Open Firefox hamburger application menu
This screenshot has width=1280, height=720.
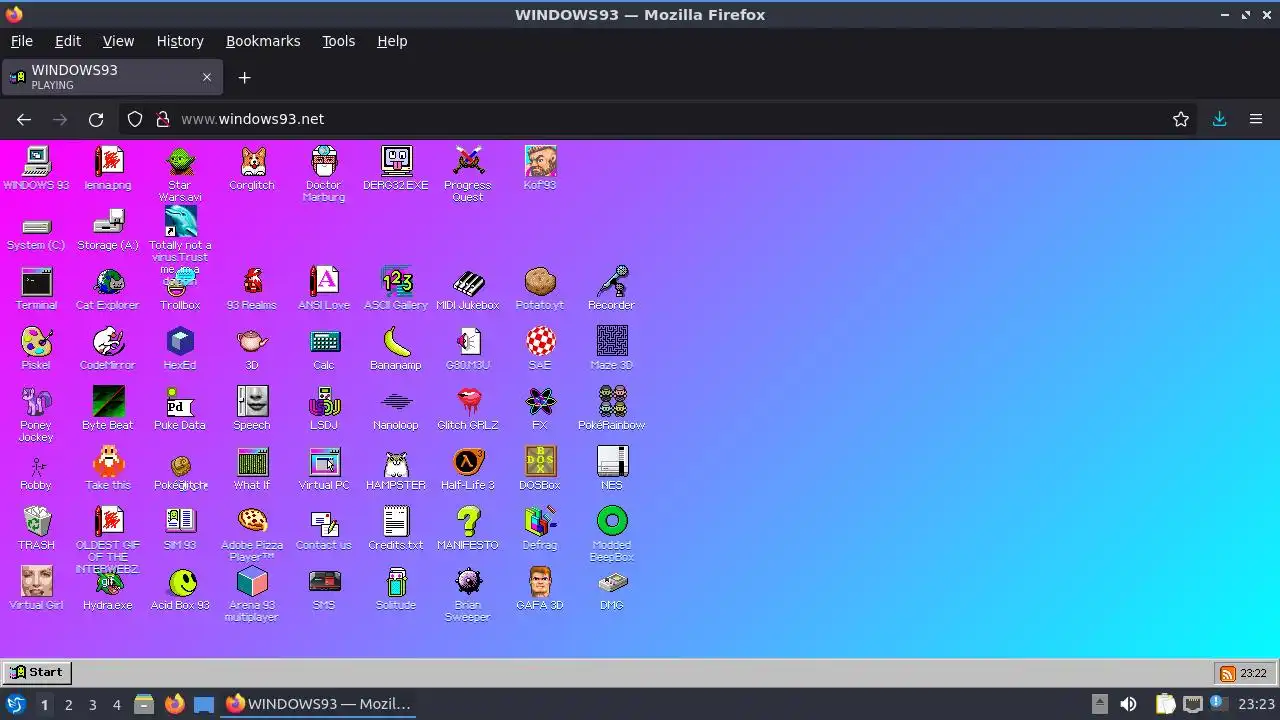[x=1256, y=119]
